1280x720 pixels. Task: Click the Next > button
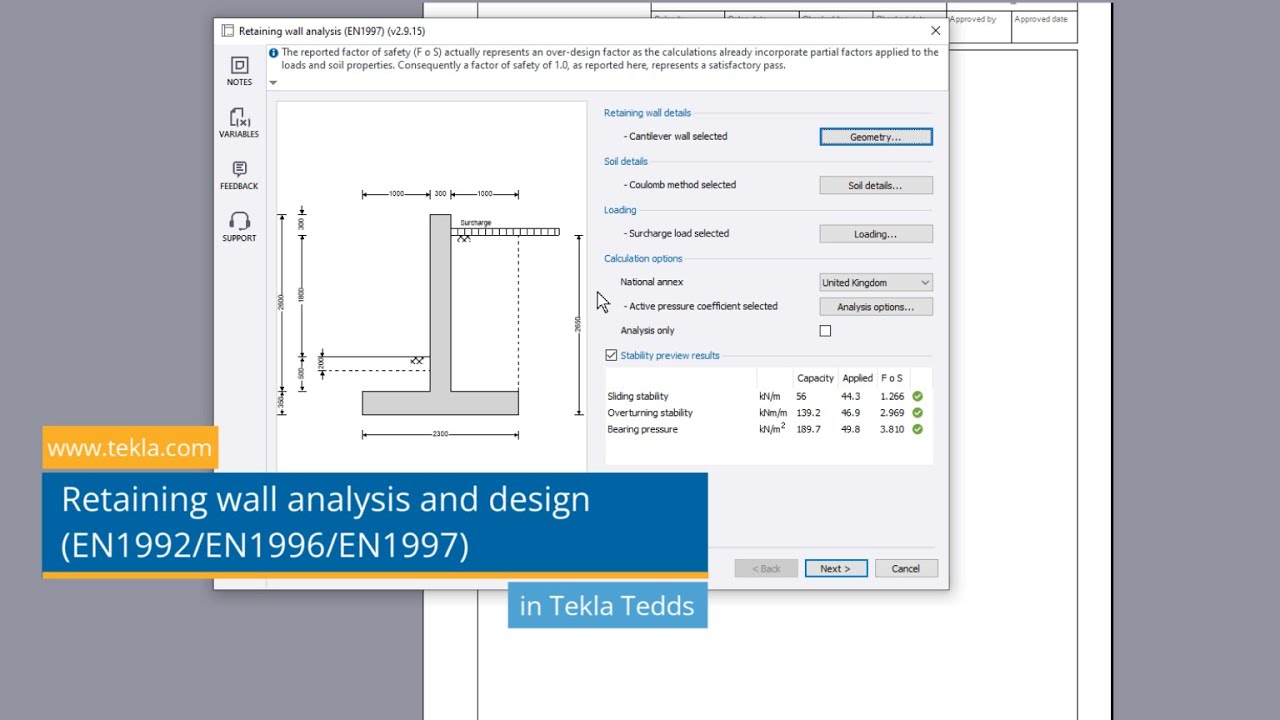click(x=836, y=568)
